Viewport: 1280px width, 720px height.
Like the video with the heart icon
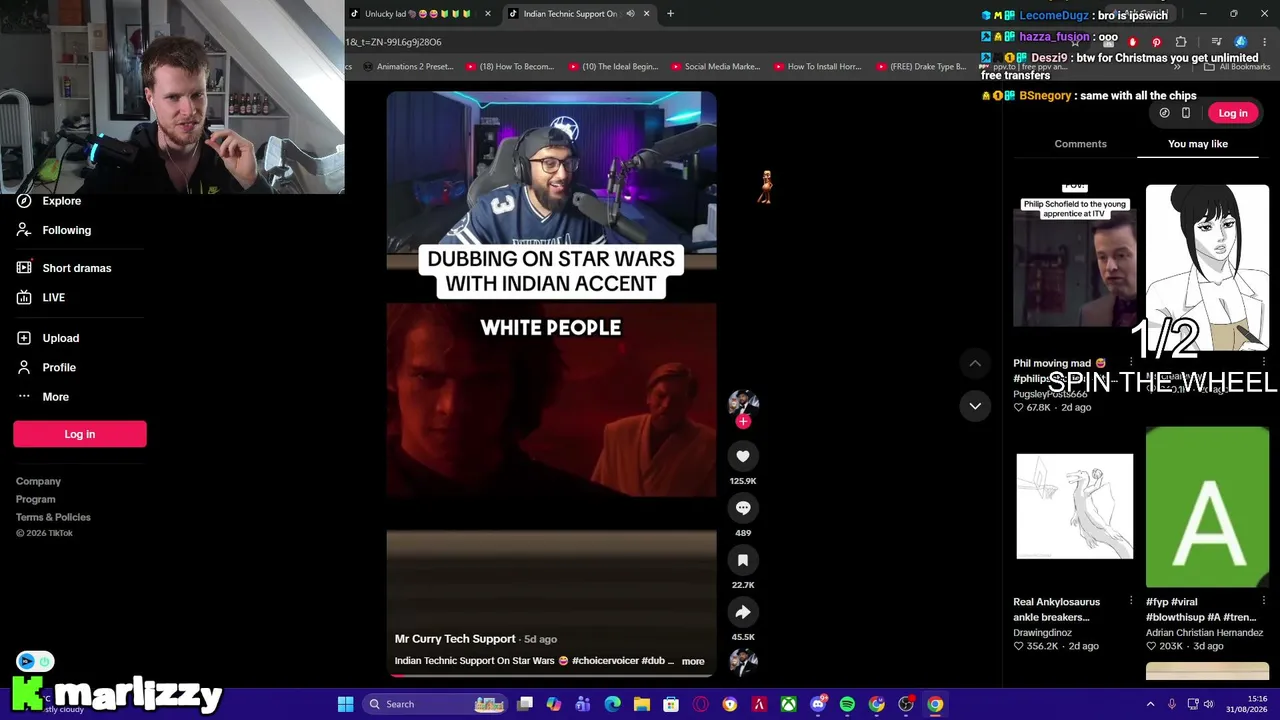tap(743, 456)
